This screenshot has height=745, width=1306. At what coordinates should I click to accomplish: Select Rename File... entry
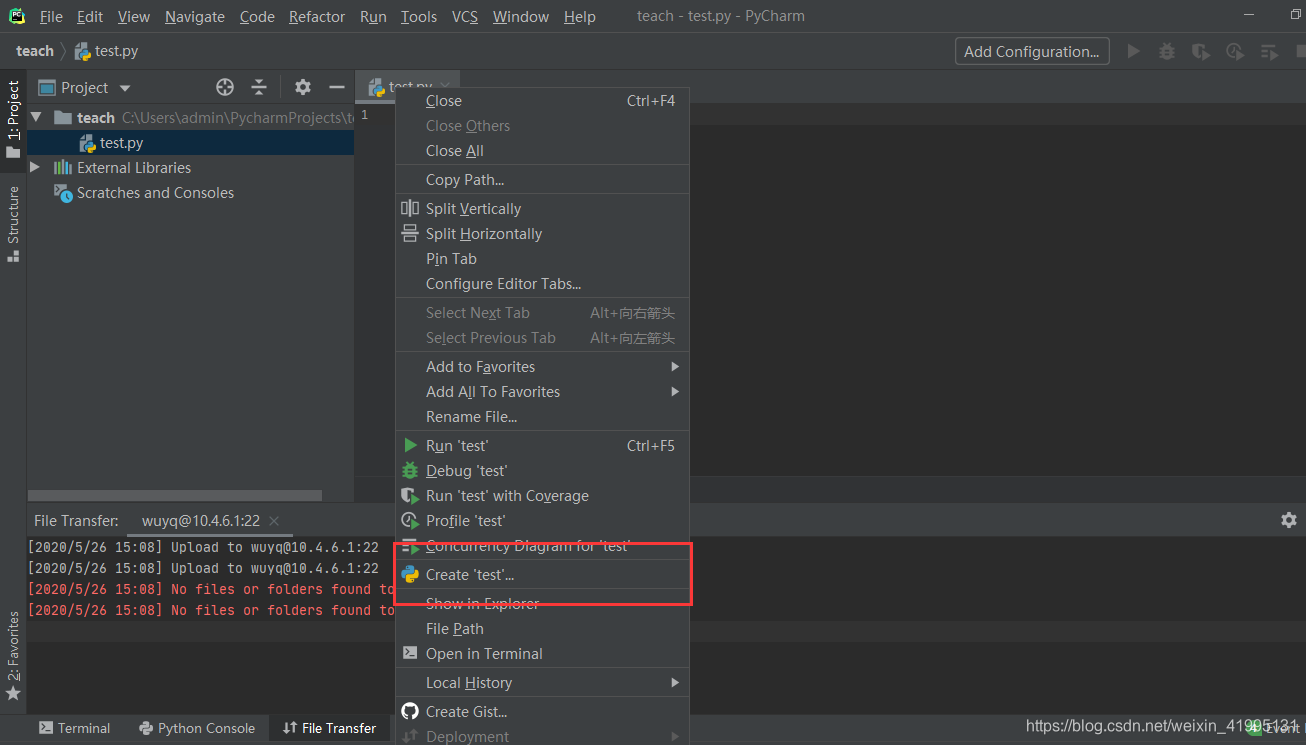[x=543, y=417]
